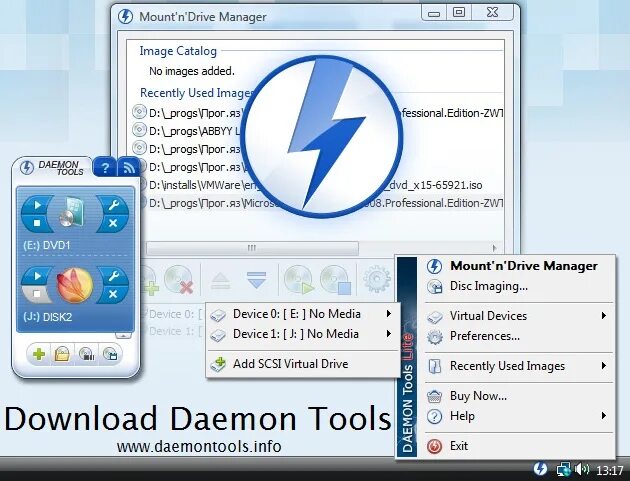Viewport: 630px width, 481px height.
Task: Click mount disc icon with green play arrow
Action: (299, 280)
